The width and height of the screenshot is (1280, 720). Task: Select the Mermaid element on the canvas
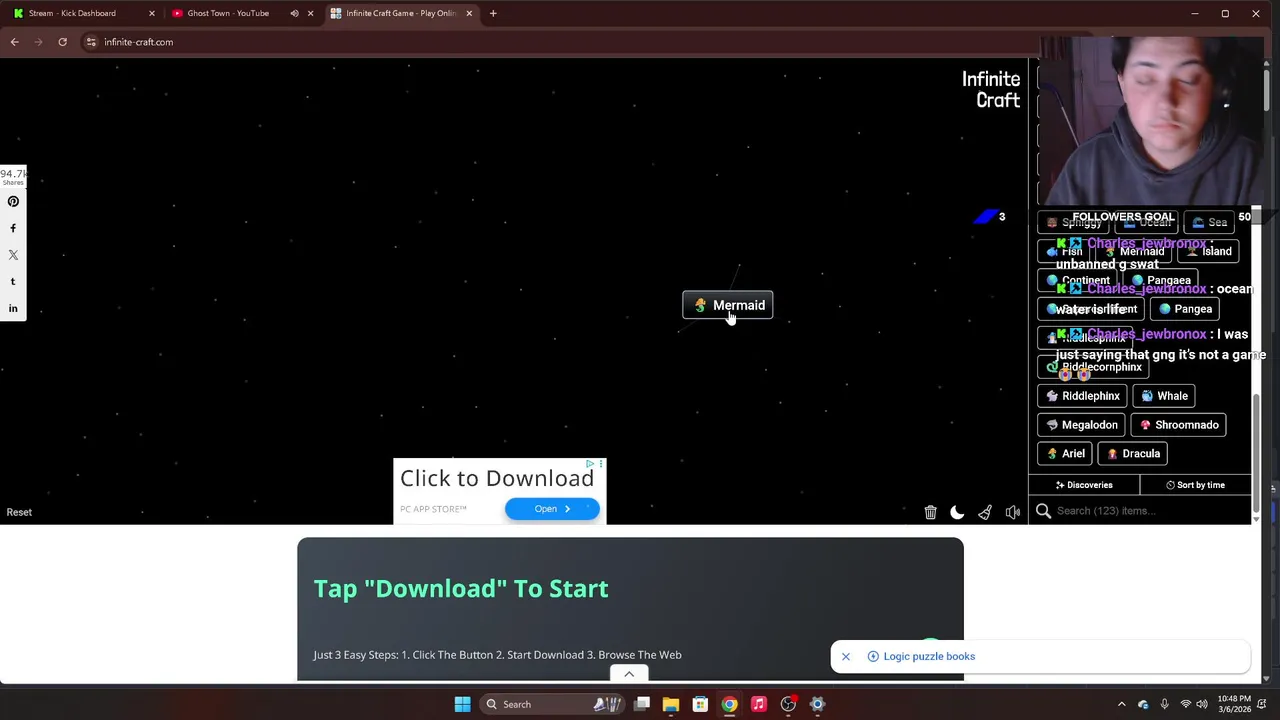[x=728, y=305]
